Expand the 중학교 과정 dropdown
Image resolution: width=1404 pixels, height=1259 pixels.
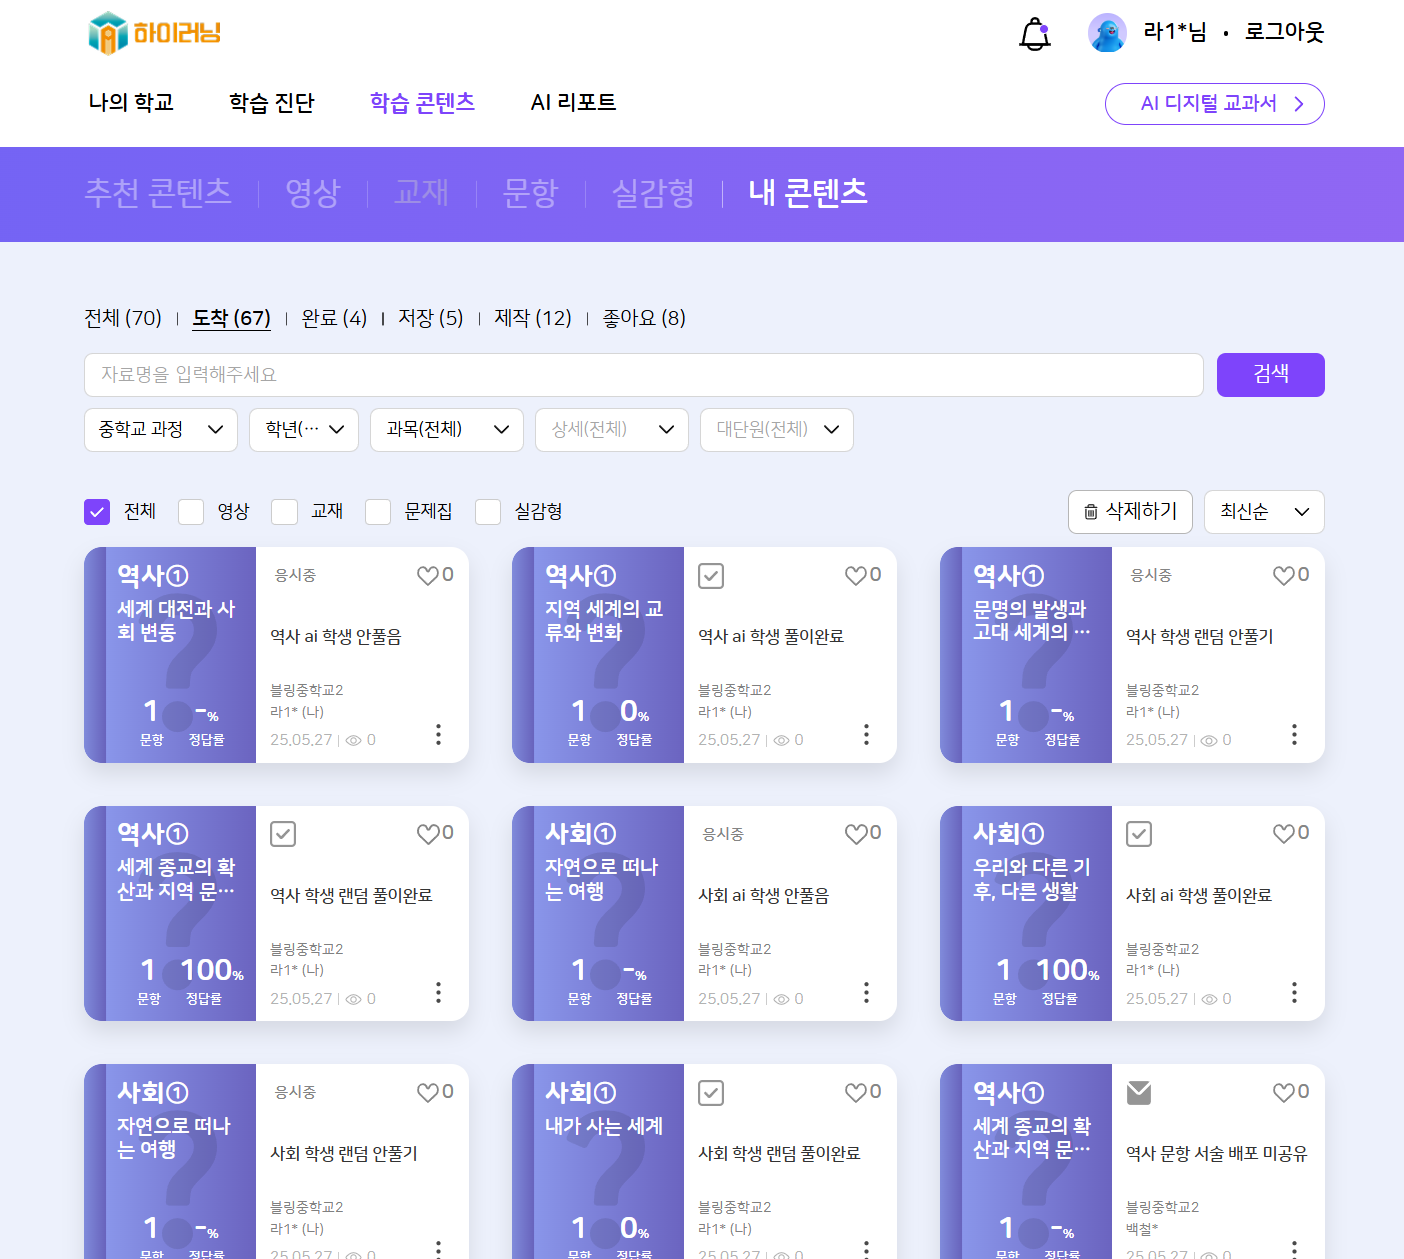[x=160, y=430]
